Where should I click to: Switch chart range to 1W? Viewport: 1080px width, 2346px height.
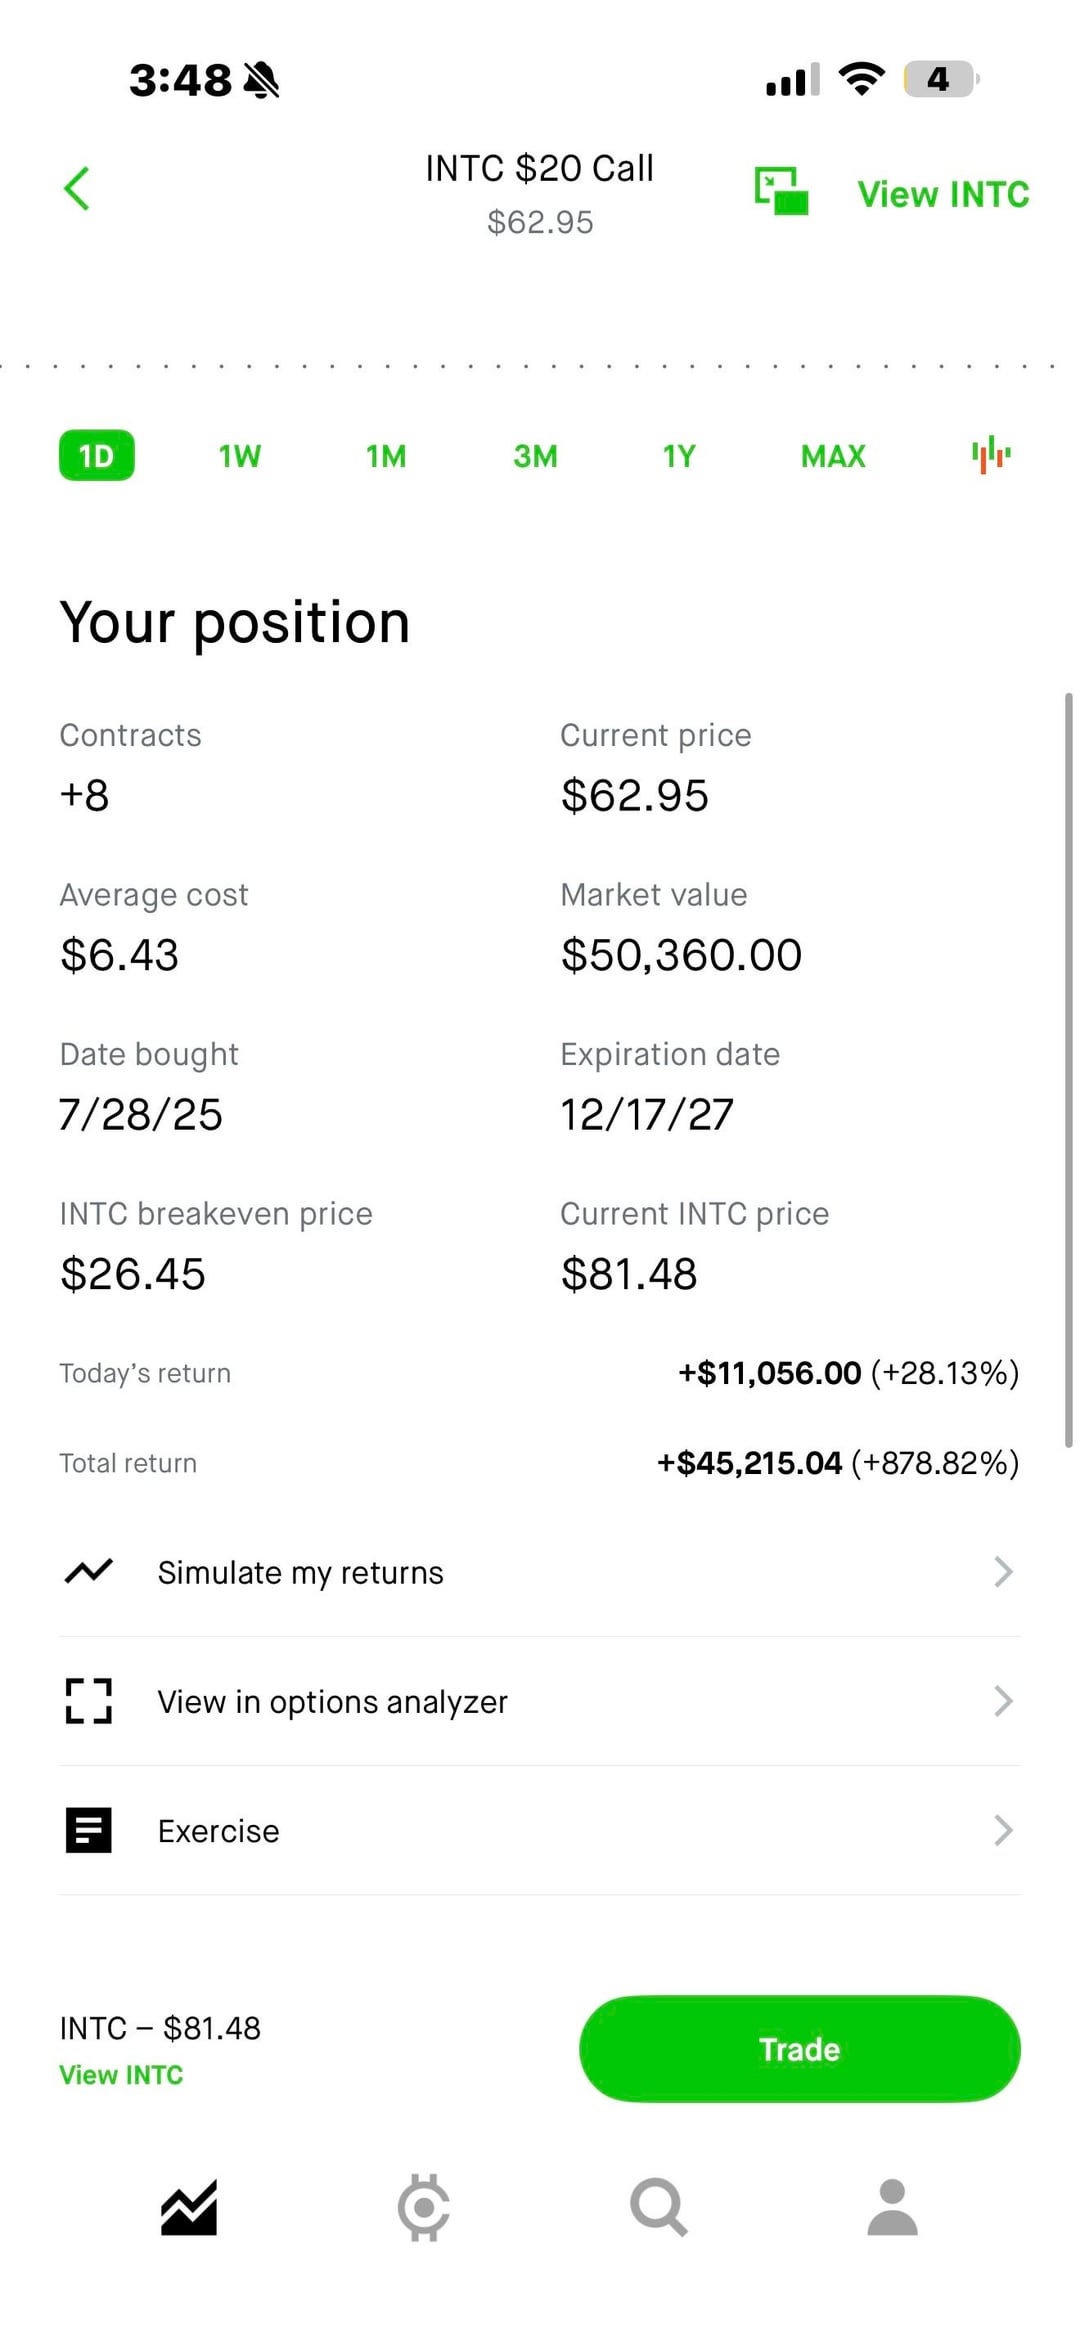click(240, 456)
